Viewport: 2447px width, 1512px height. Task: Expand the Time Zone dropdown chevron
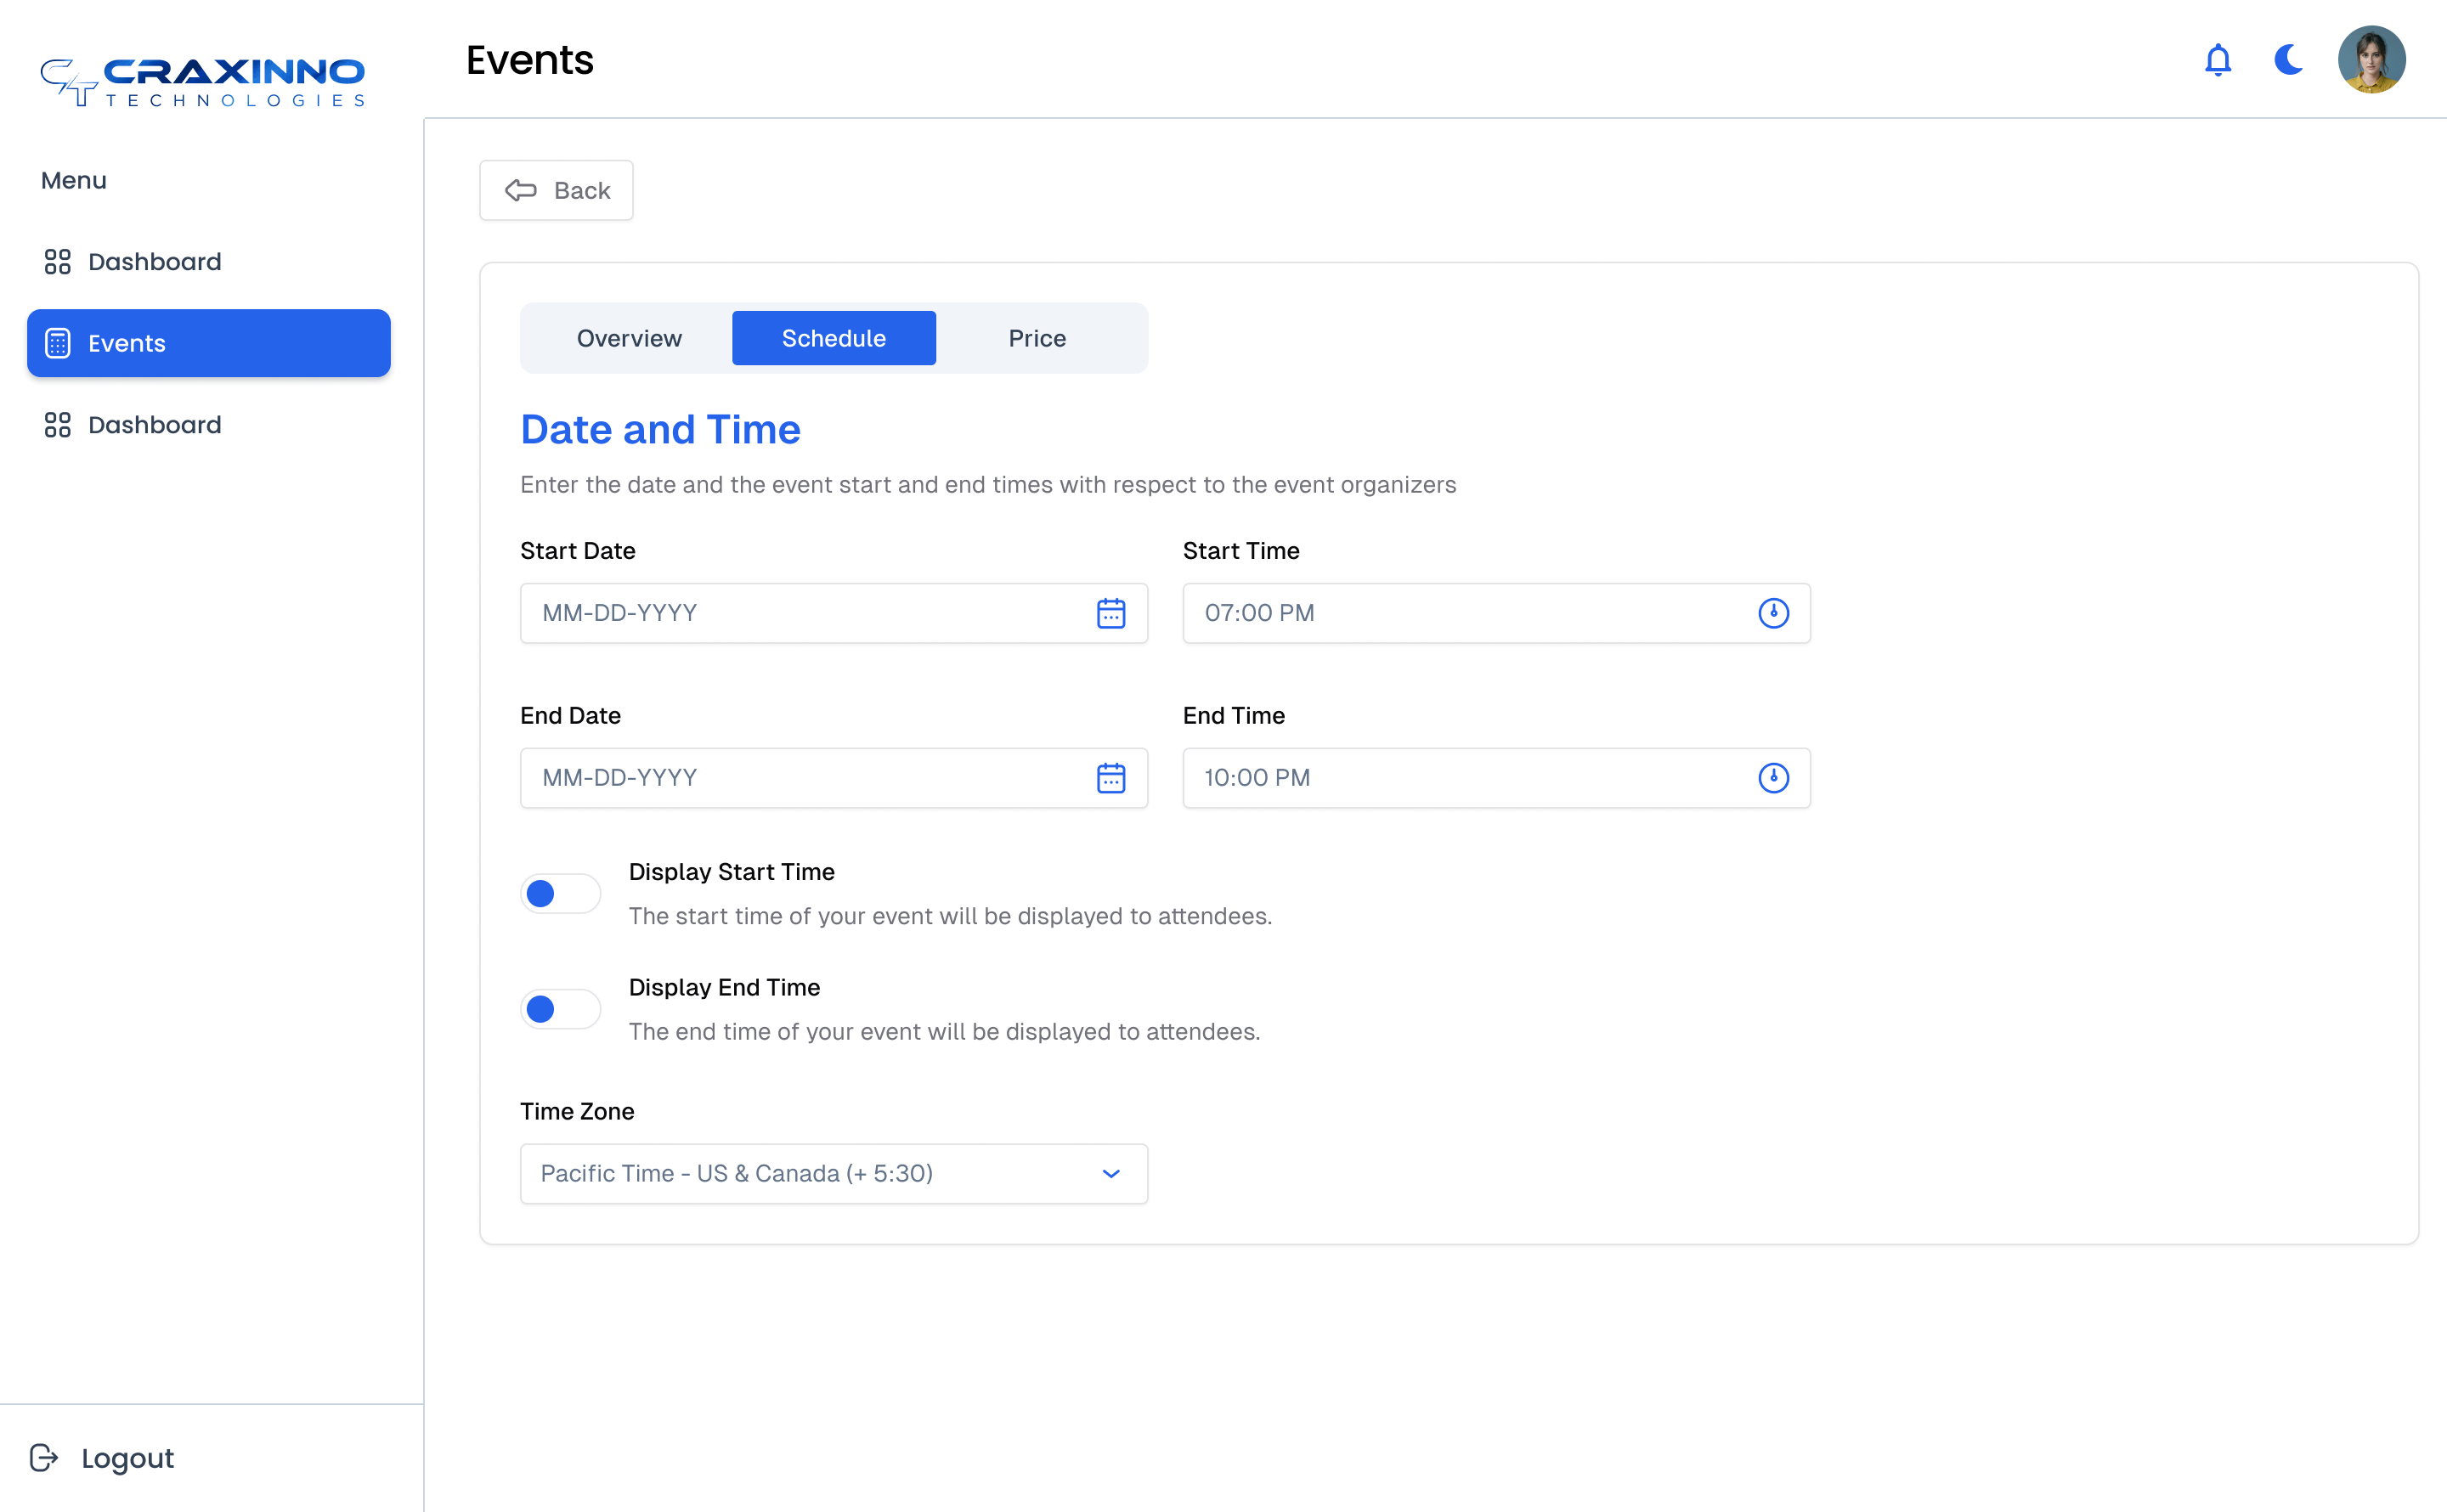point(1111,1174)
